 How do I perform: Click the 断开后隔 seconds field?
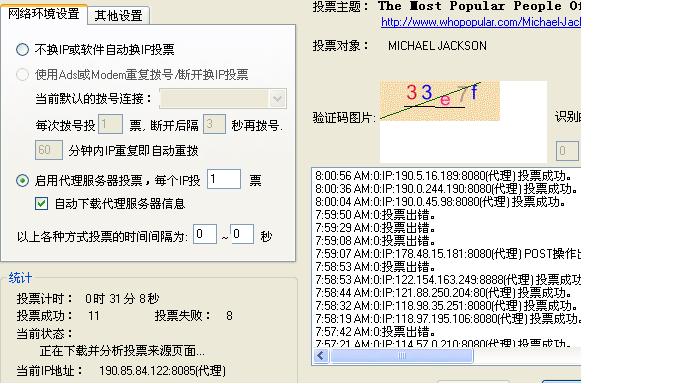click(x=214, y=125)
